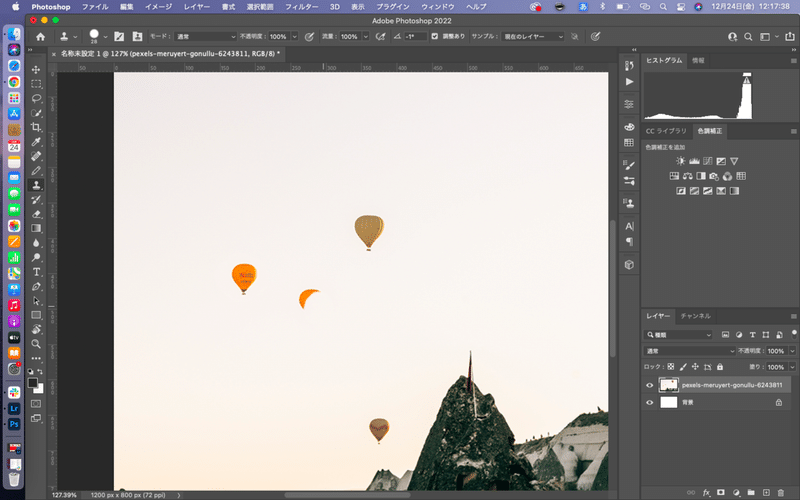This screenshot has height=500, width=800.
Task: Select the Path Selection tool
Action: point(36,301)
